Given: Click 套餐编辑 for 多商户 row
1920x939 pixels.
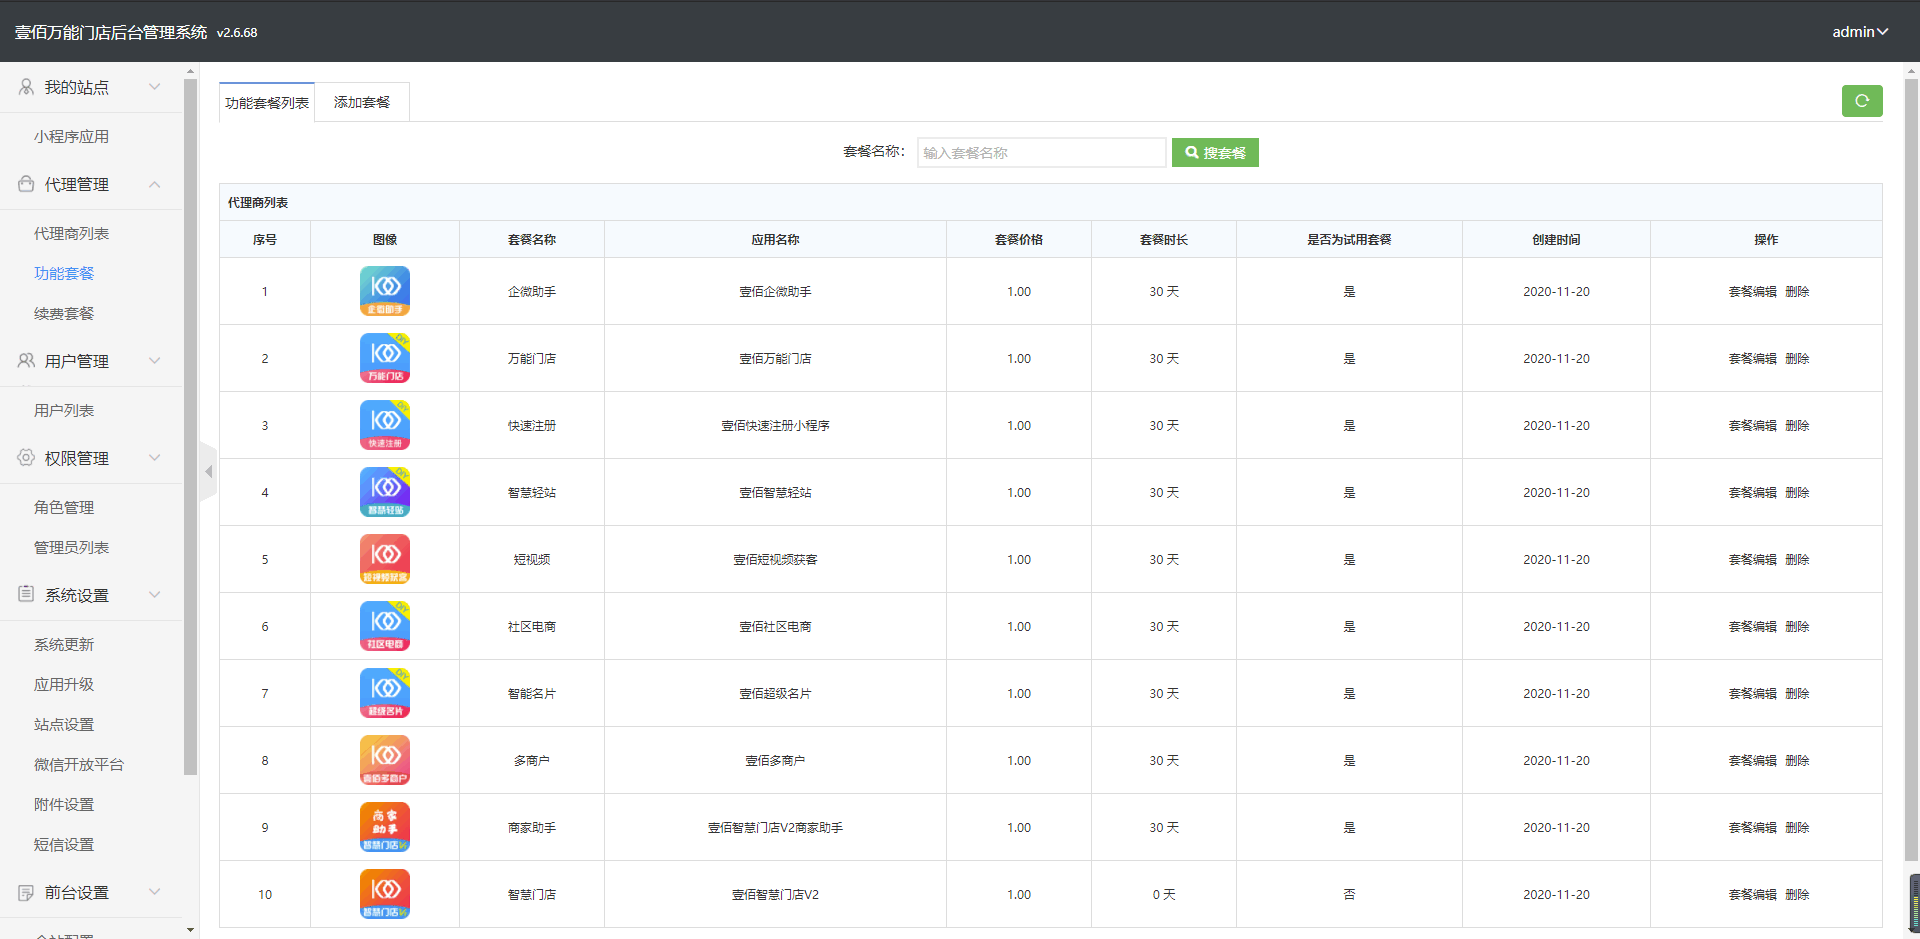Looking at the screenshot, I should (x=1752, y=760).
